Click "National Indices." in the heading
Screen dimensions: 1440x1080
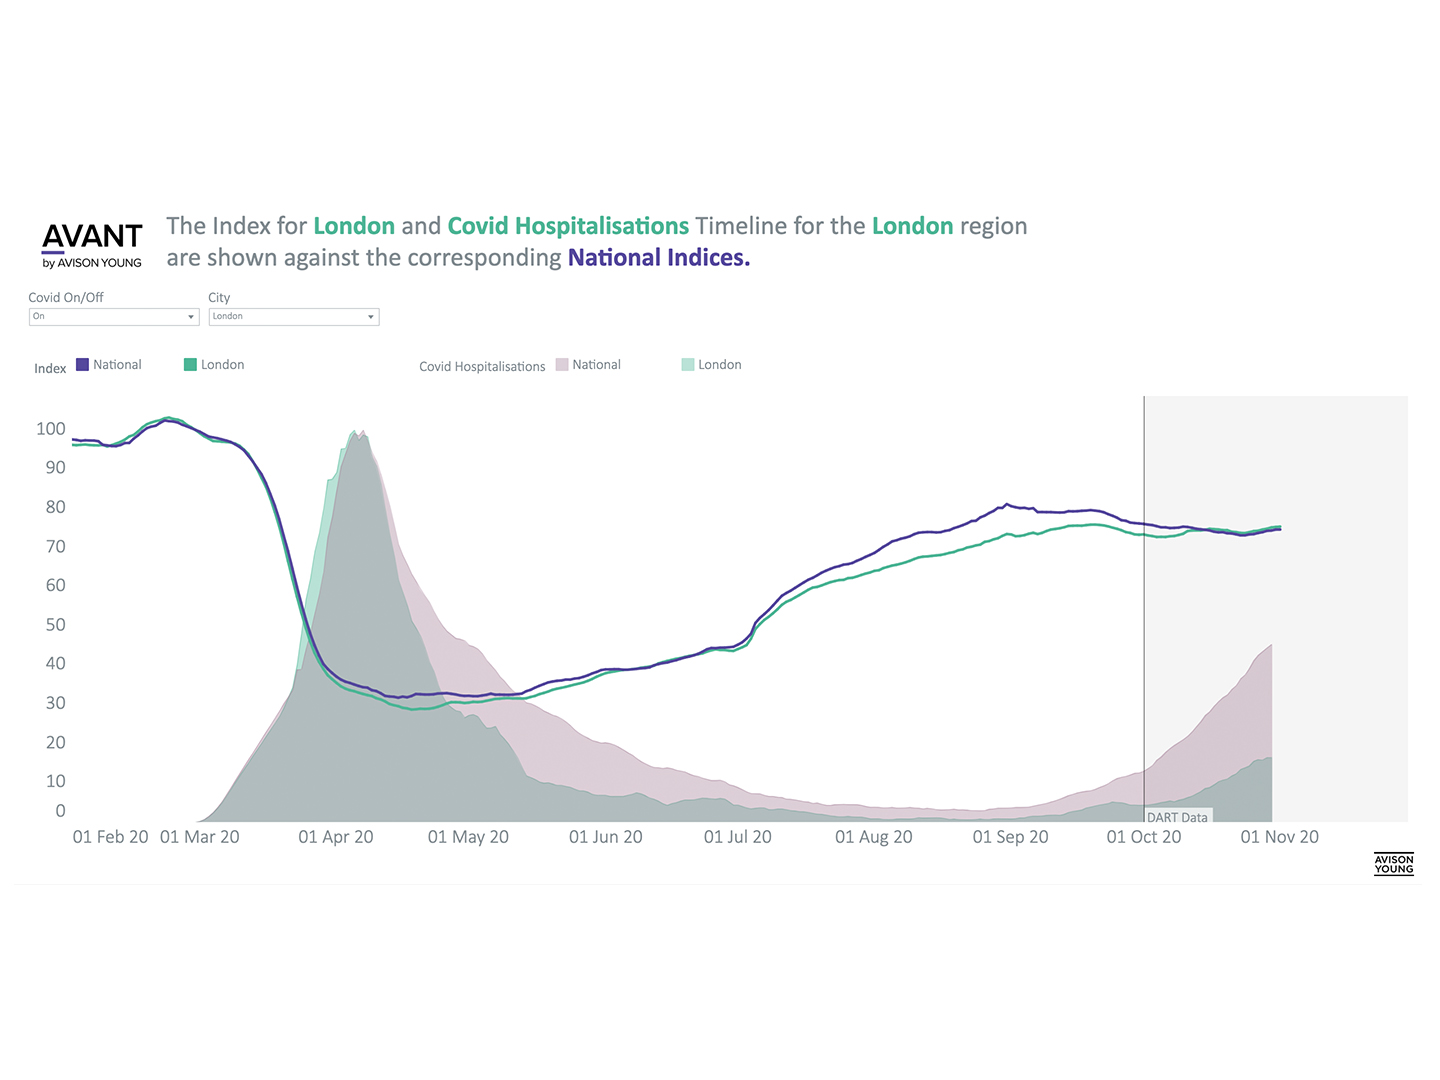point(659,258)
